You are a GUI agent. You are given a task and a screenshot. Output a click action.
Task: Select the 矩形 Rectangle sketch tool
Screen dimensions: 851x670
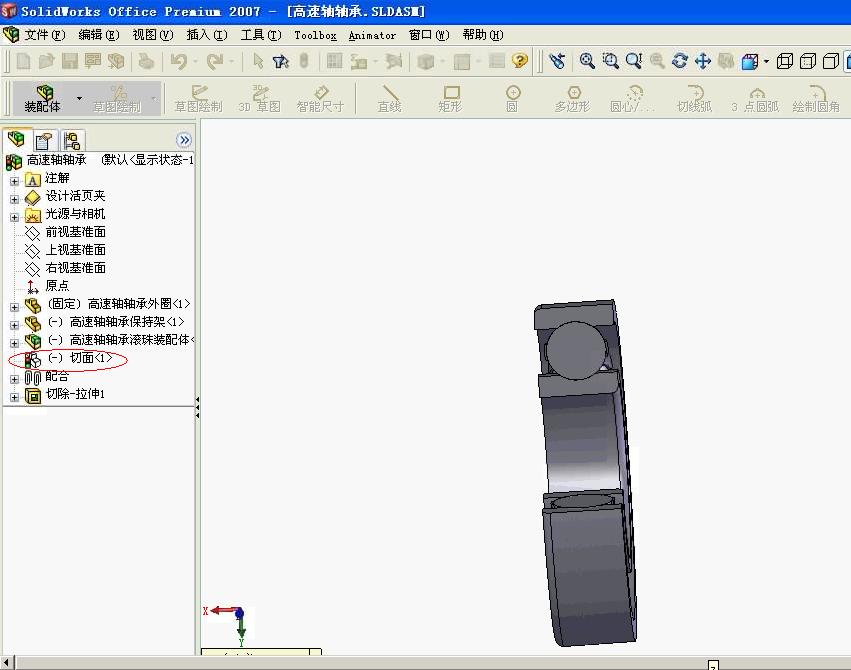point(450,98)
